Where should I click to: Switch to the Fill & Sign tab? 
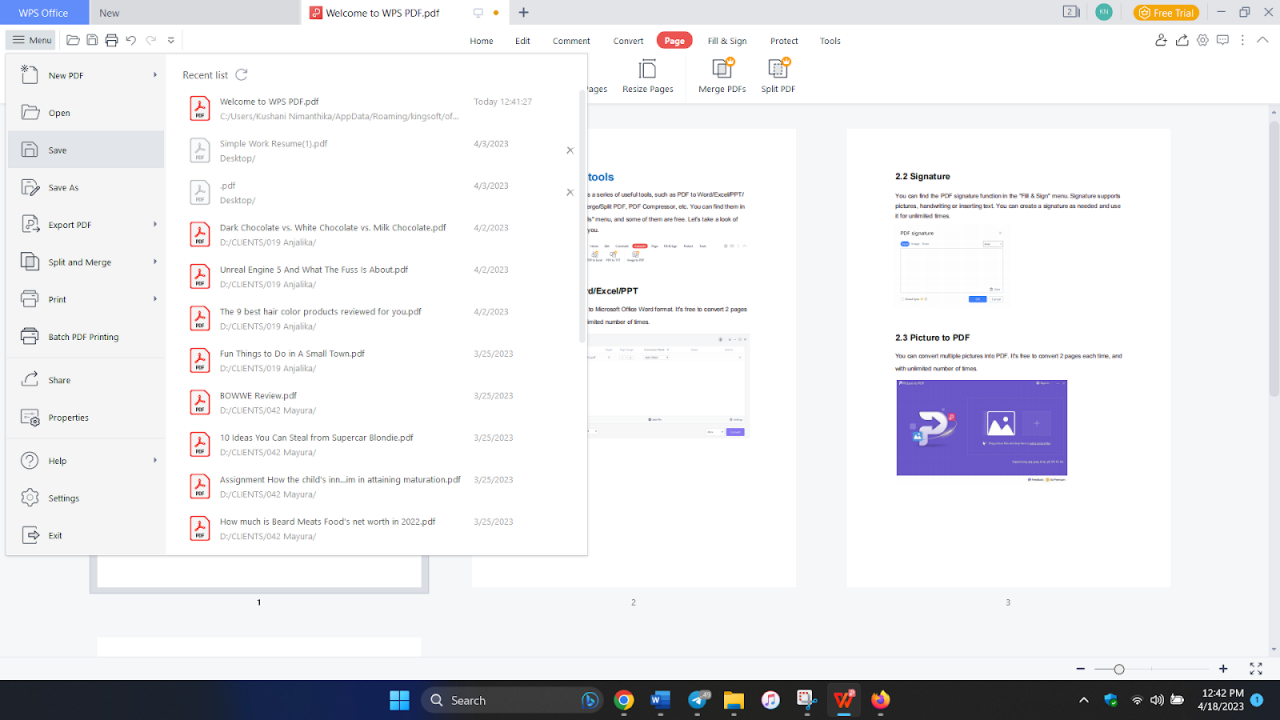pyautogui.click(x=727, y=41)
